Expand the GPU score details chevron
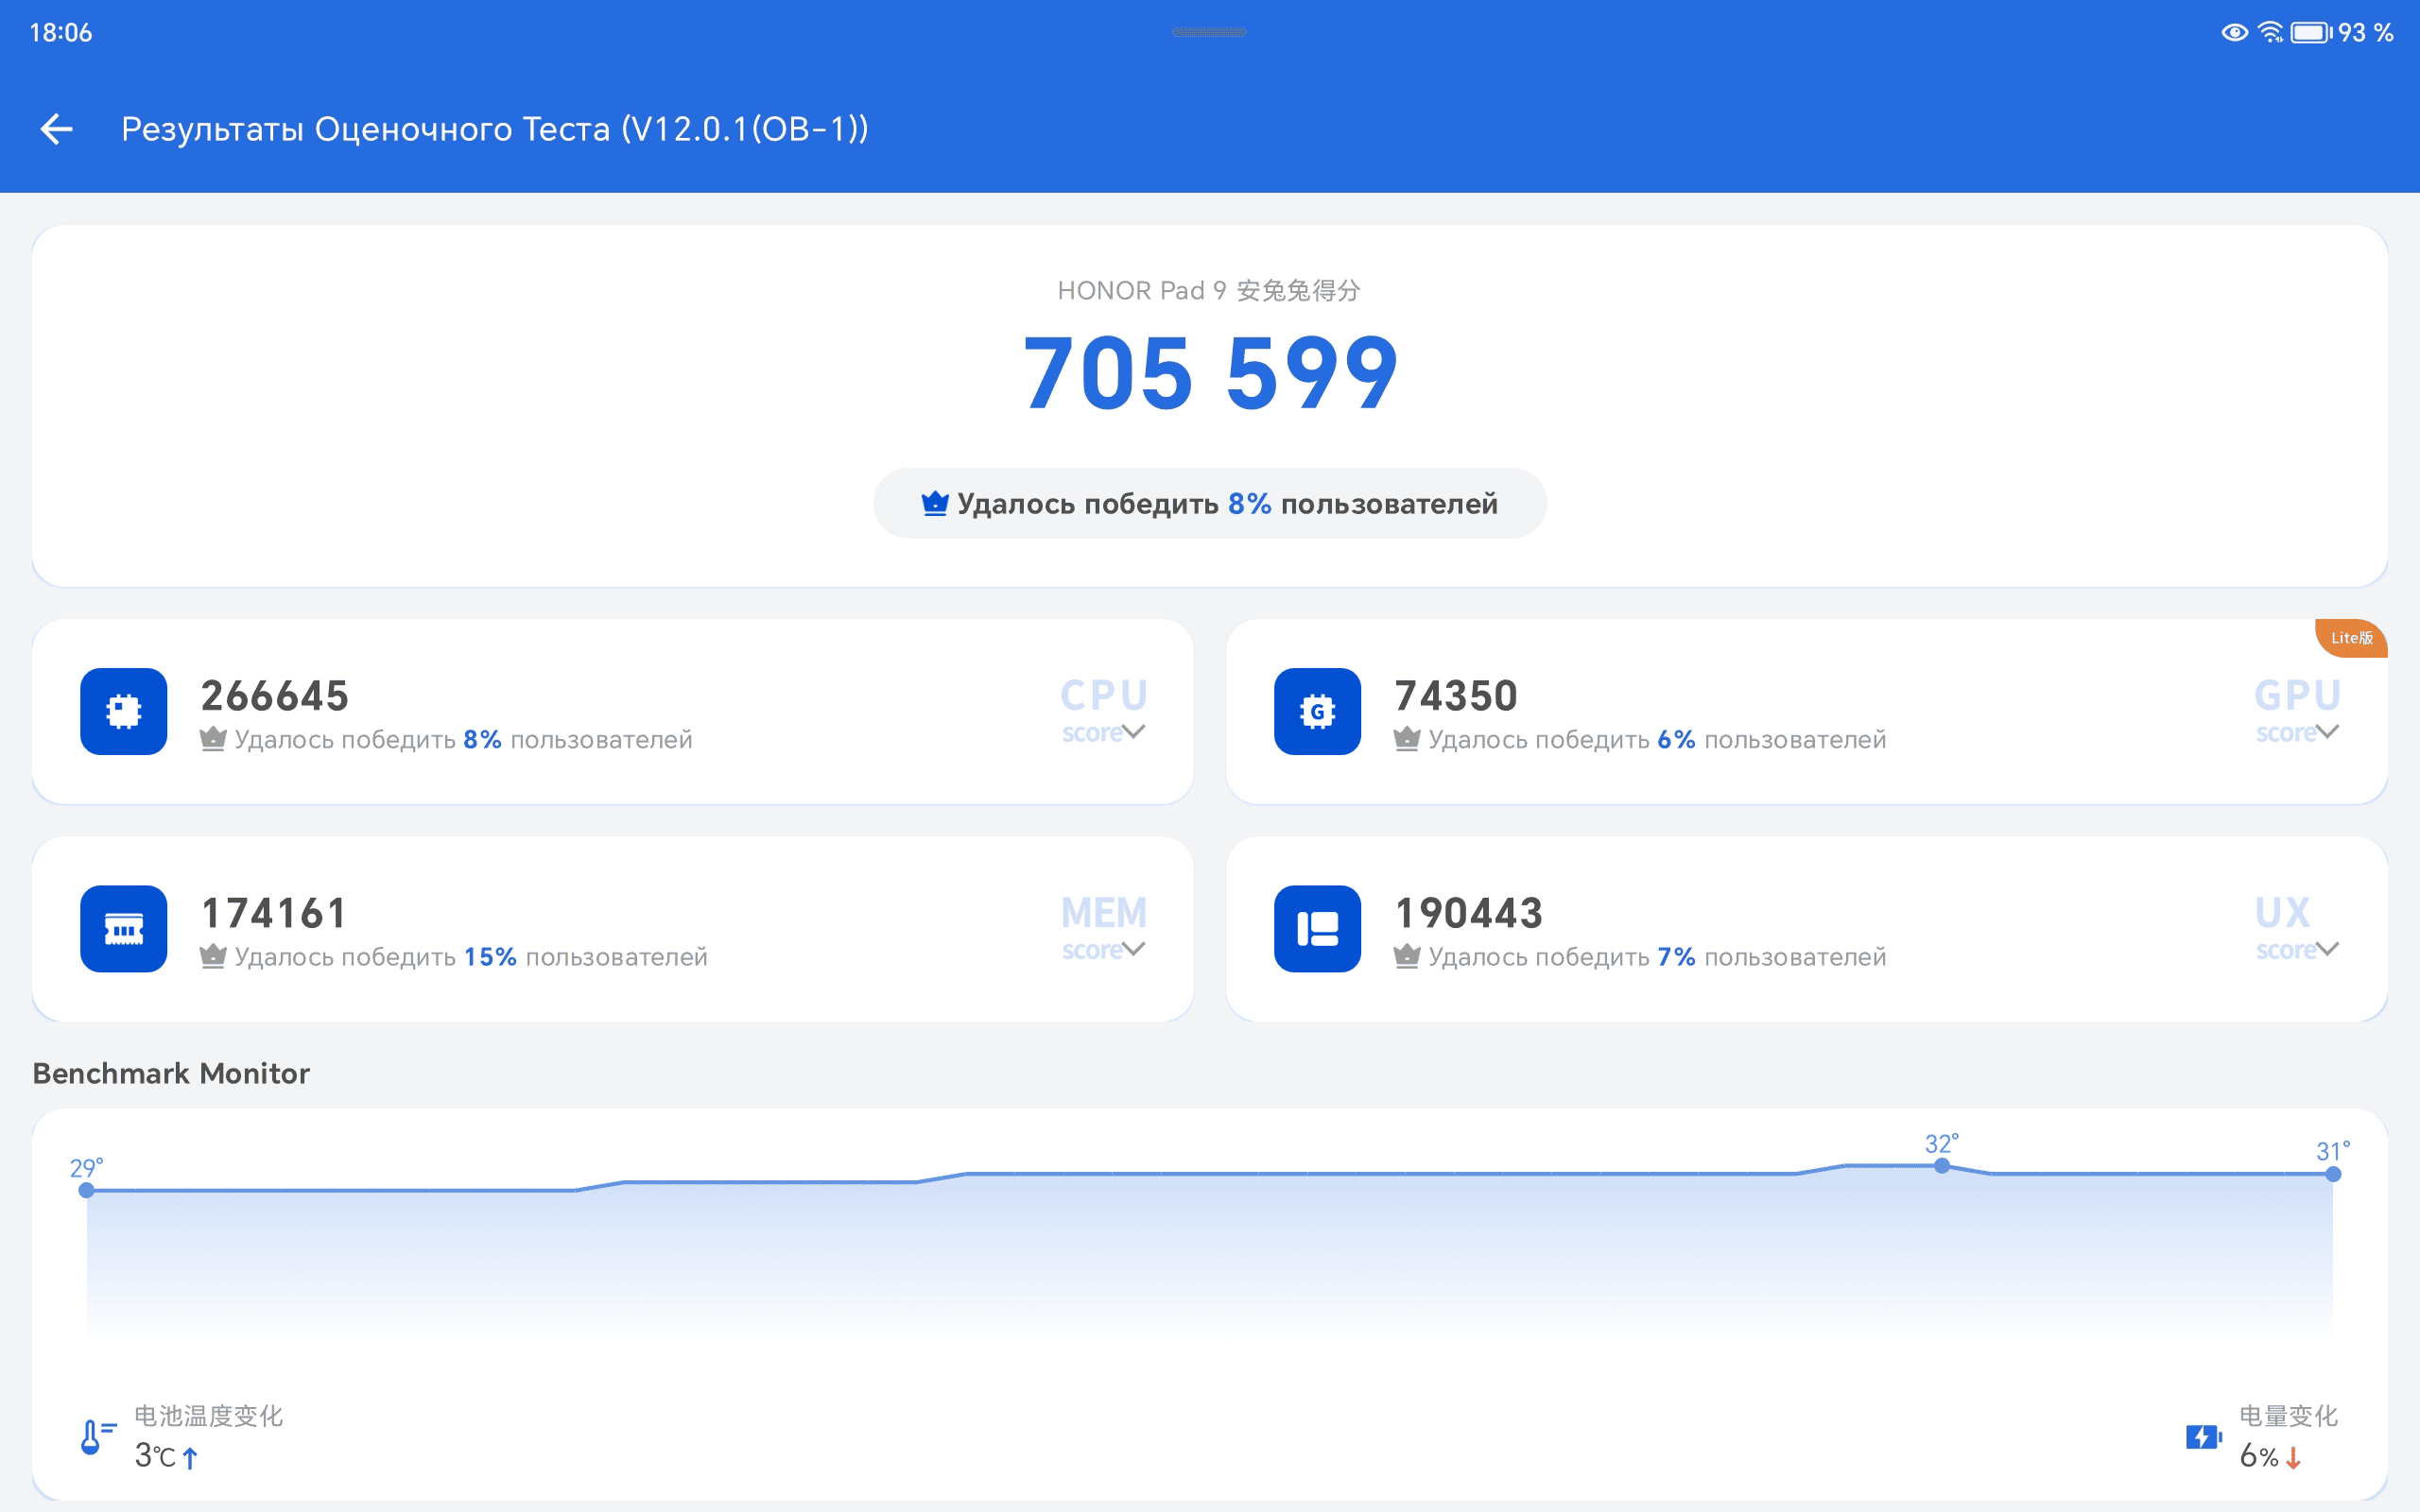Viewport: 2420px width, 1512px height. coord(2327,732)
